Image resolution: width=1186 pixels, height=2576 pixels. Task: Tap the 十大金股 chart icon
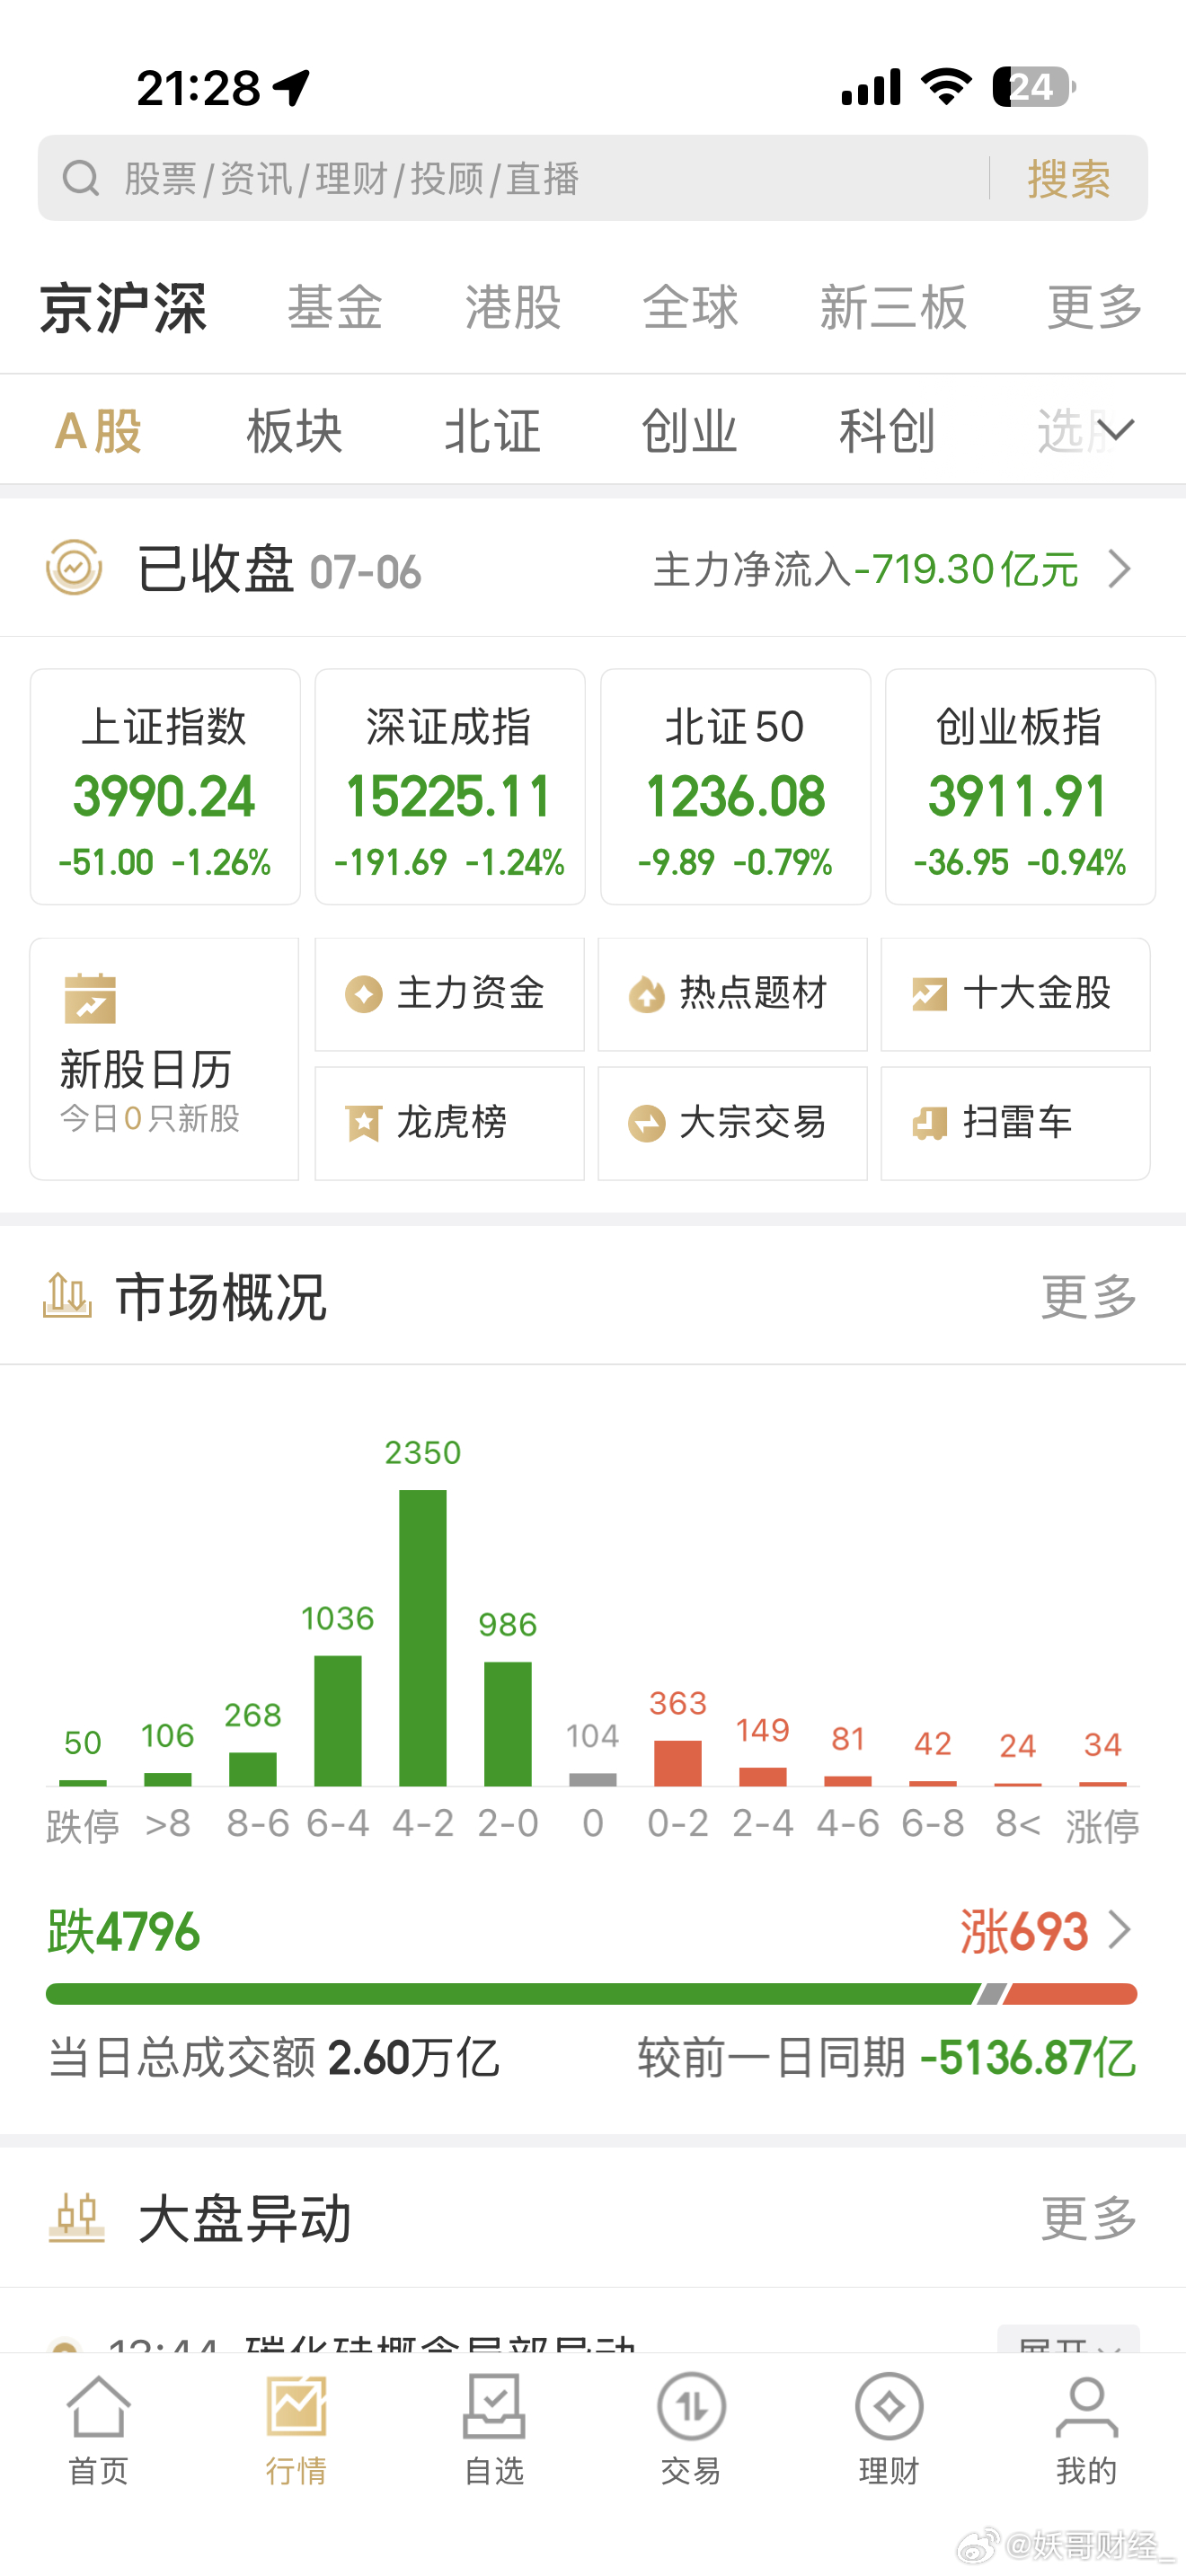(x=929, y=994)
